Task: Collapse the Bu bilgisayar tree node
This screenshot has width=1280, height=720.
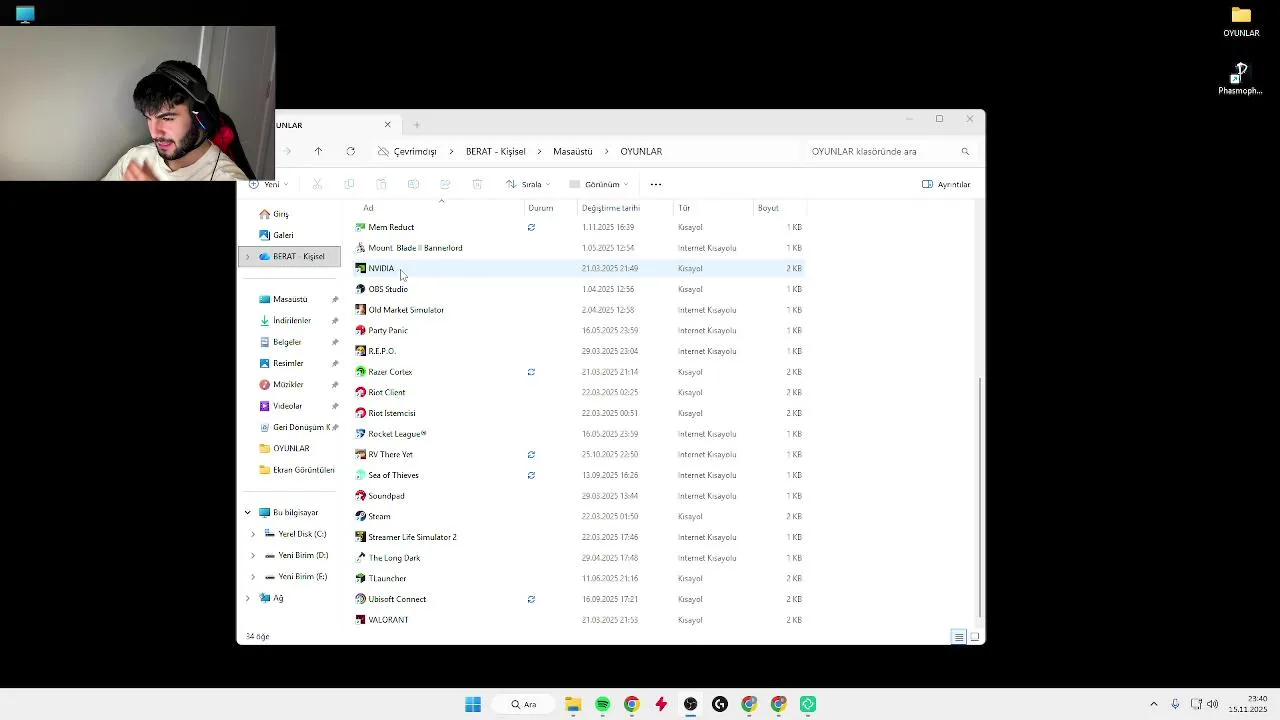Action: (247, 512)
